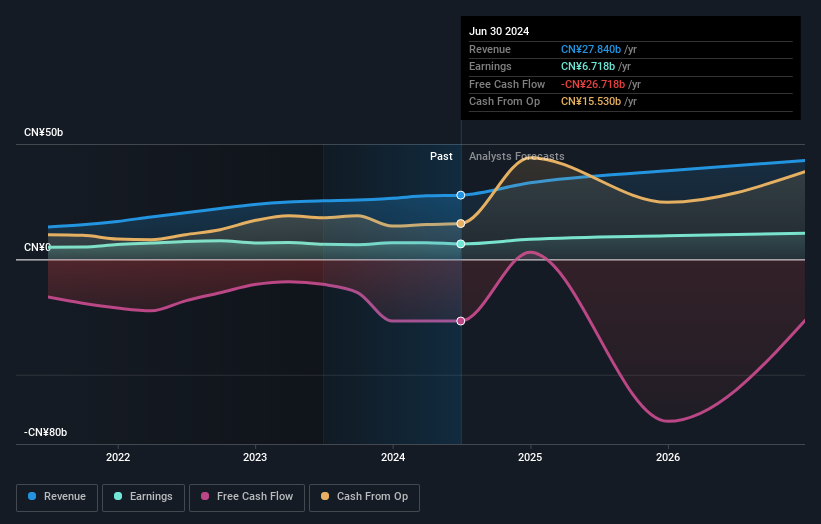Click the -CN¥26.718b free cash flow value

(x=593, y=84)
